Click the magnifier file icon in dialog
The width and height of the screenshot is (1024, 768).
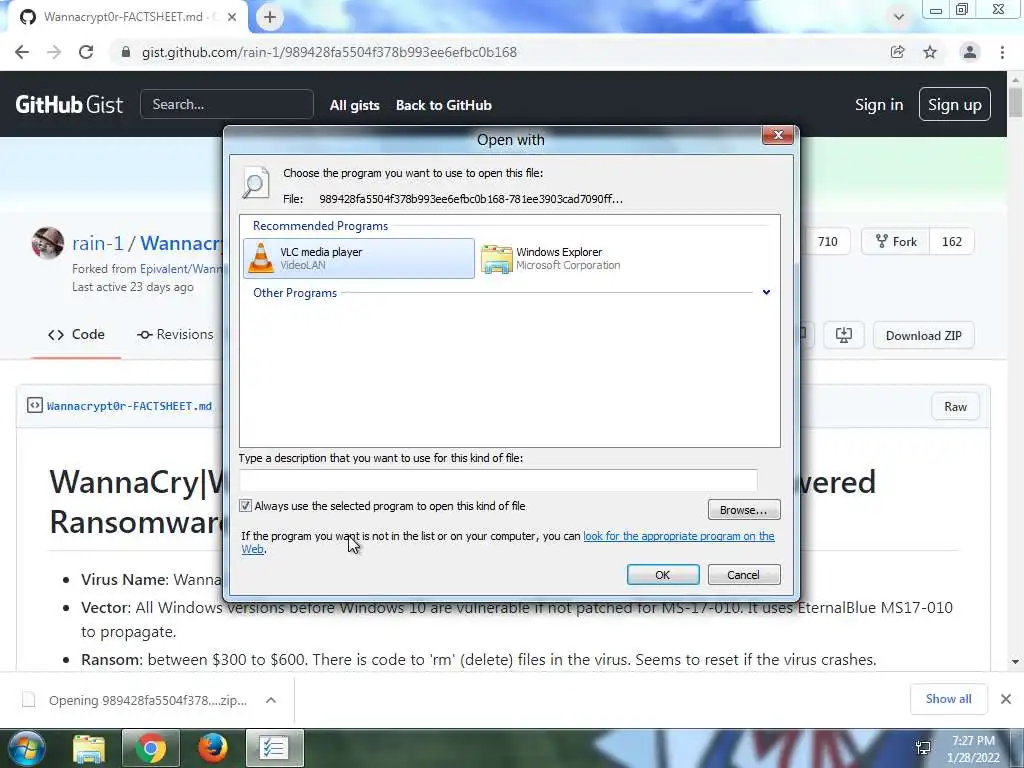tap(255, 183)
